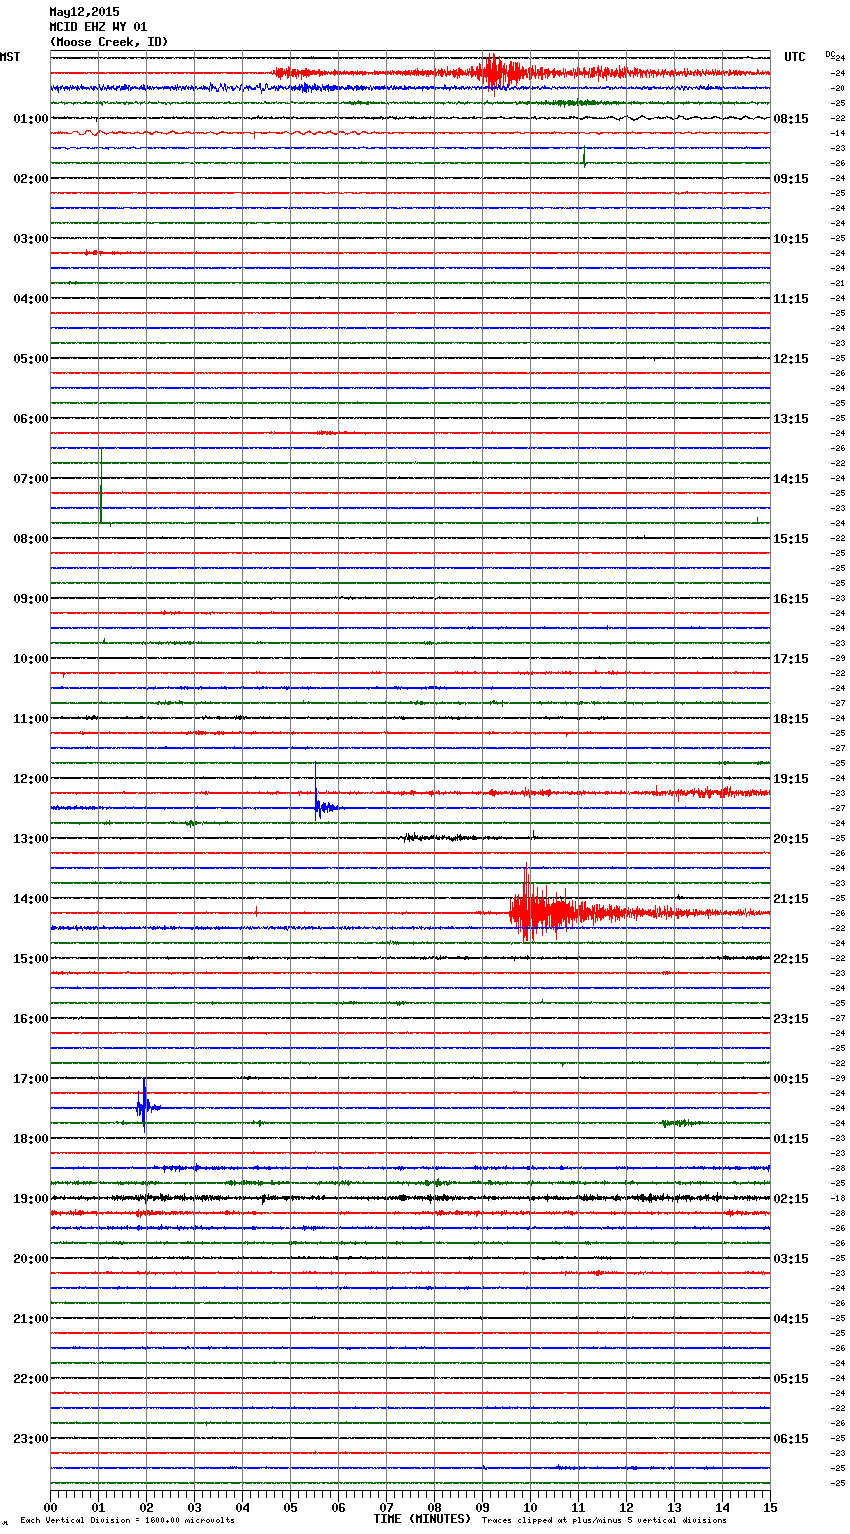This screenshot has height=1534, width=850.
Task: Click the 04:15 UTC time label
Action: pos(791,1319)
